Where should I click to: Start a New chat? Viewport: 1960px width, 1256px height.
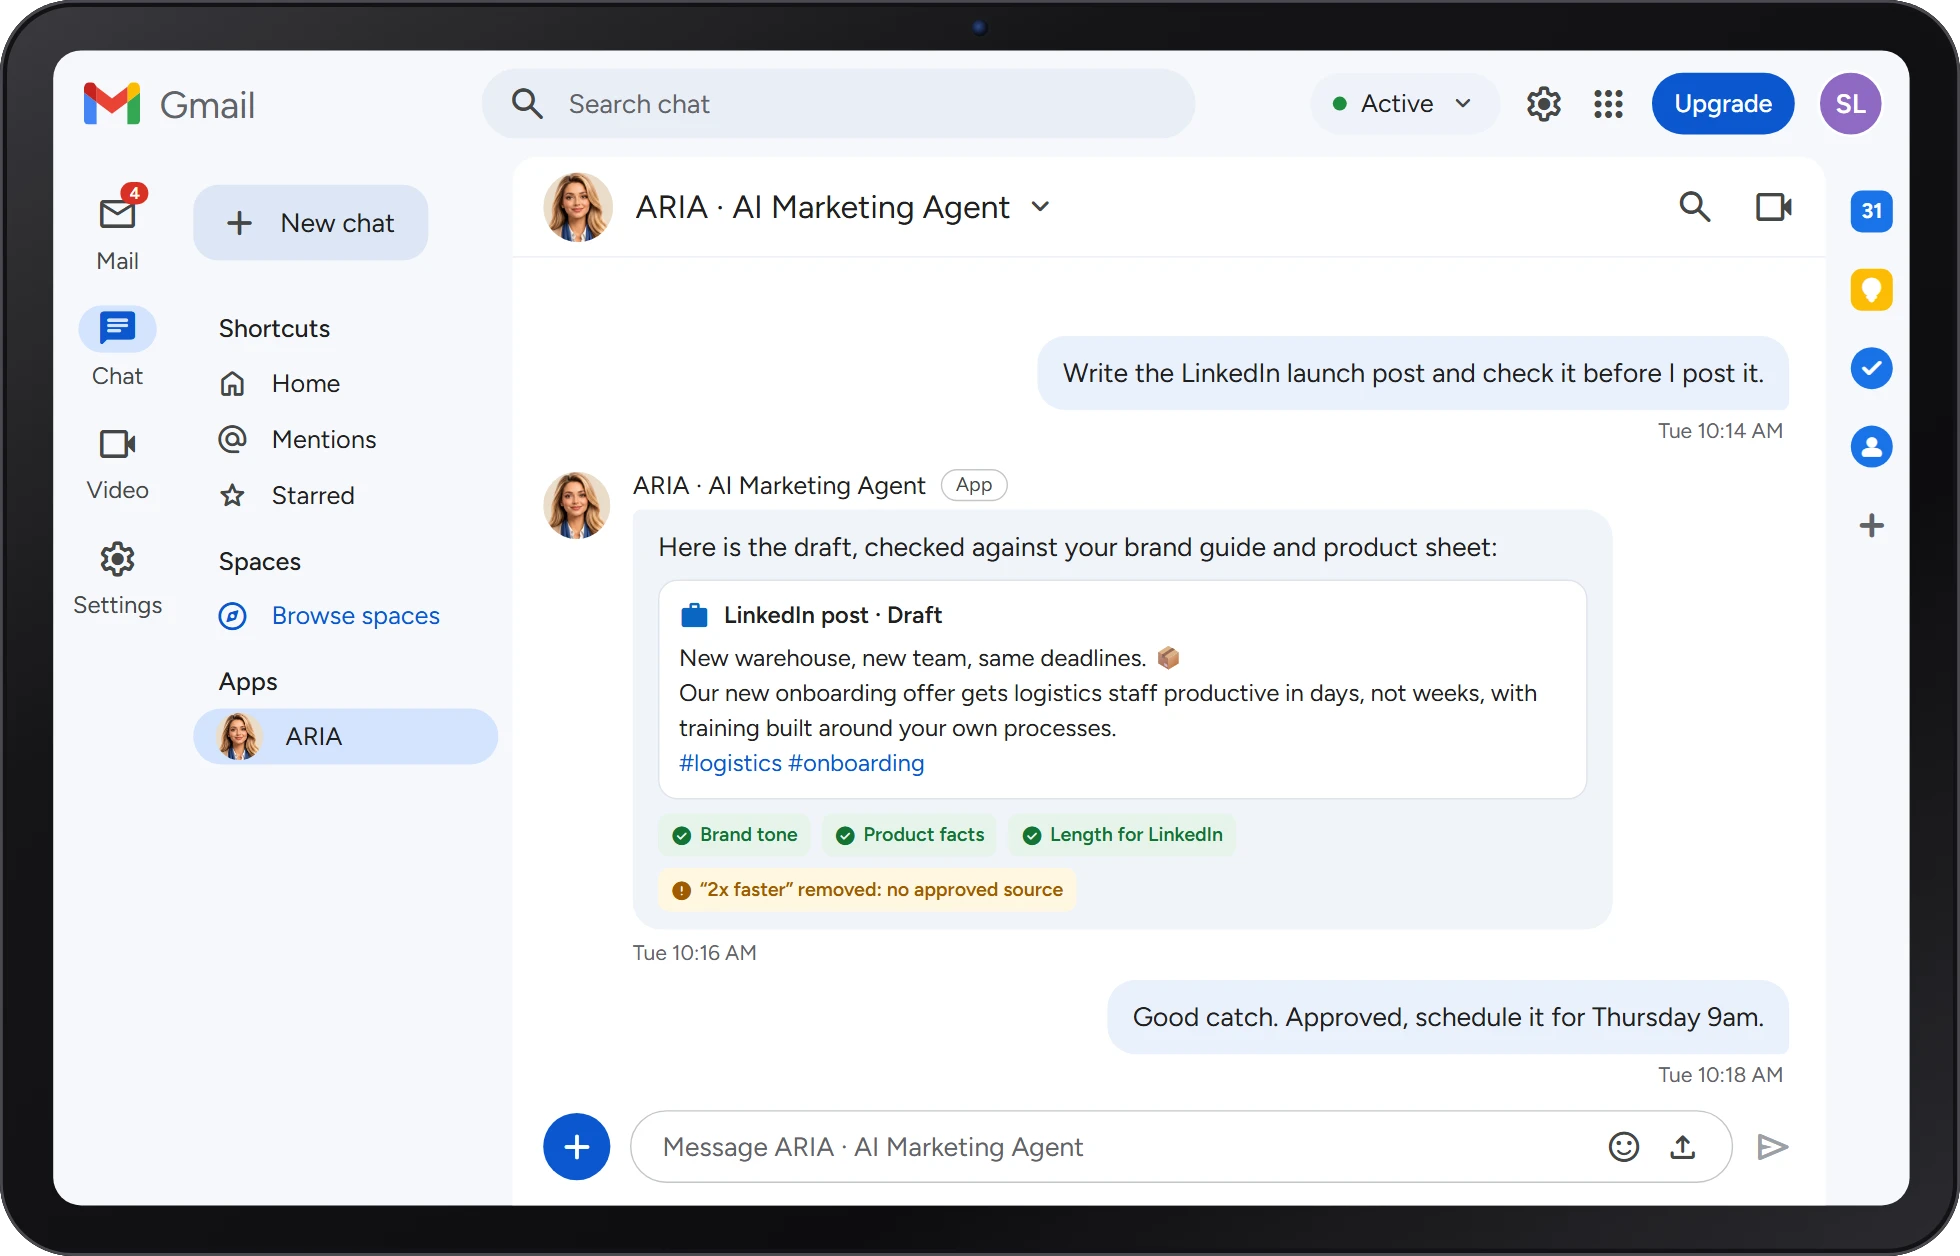coord(311,223)
